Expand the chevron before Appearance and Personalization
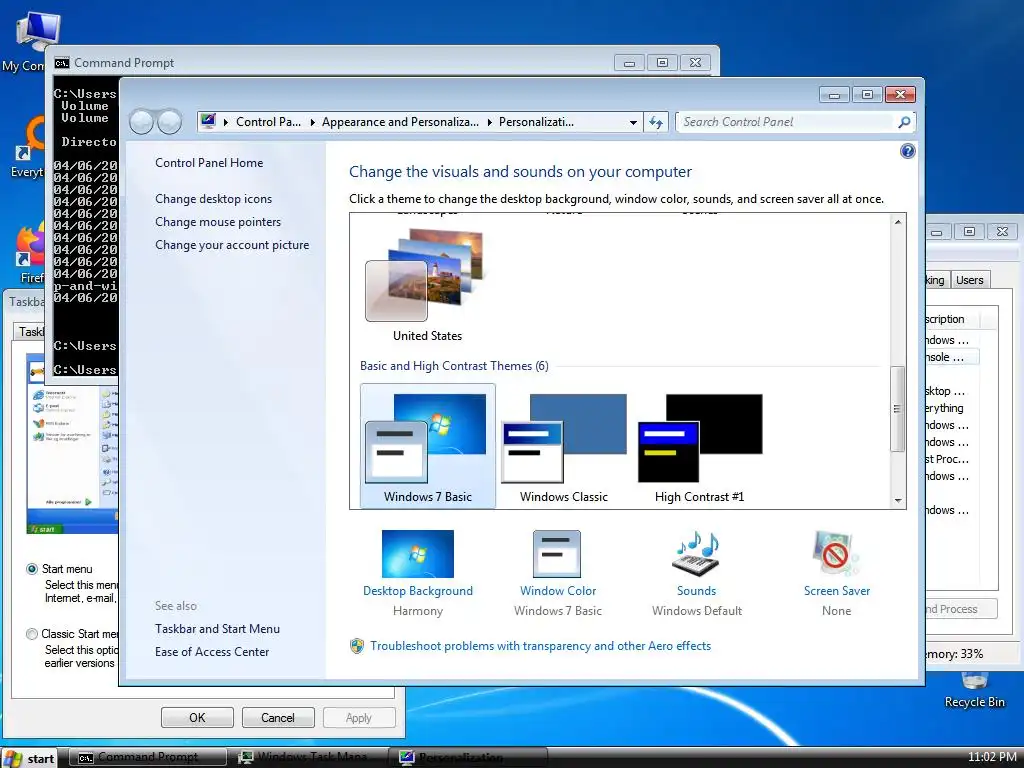This screenshot has height=768, width=1024. [312, 122]
